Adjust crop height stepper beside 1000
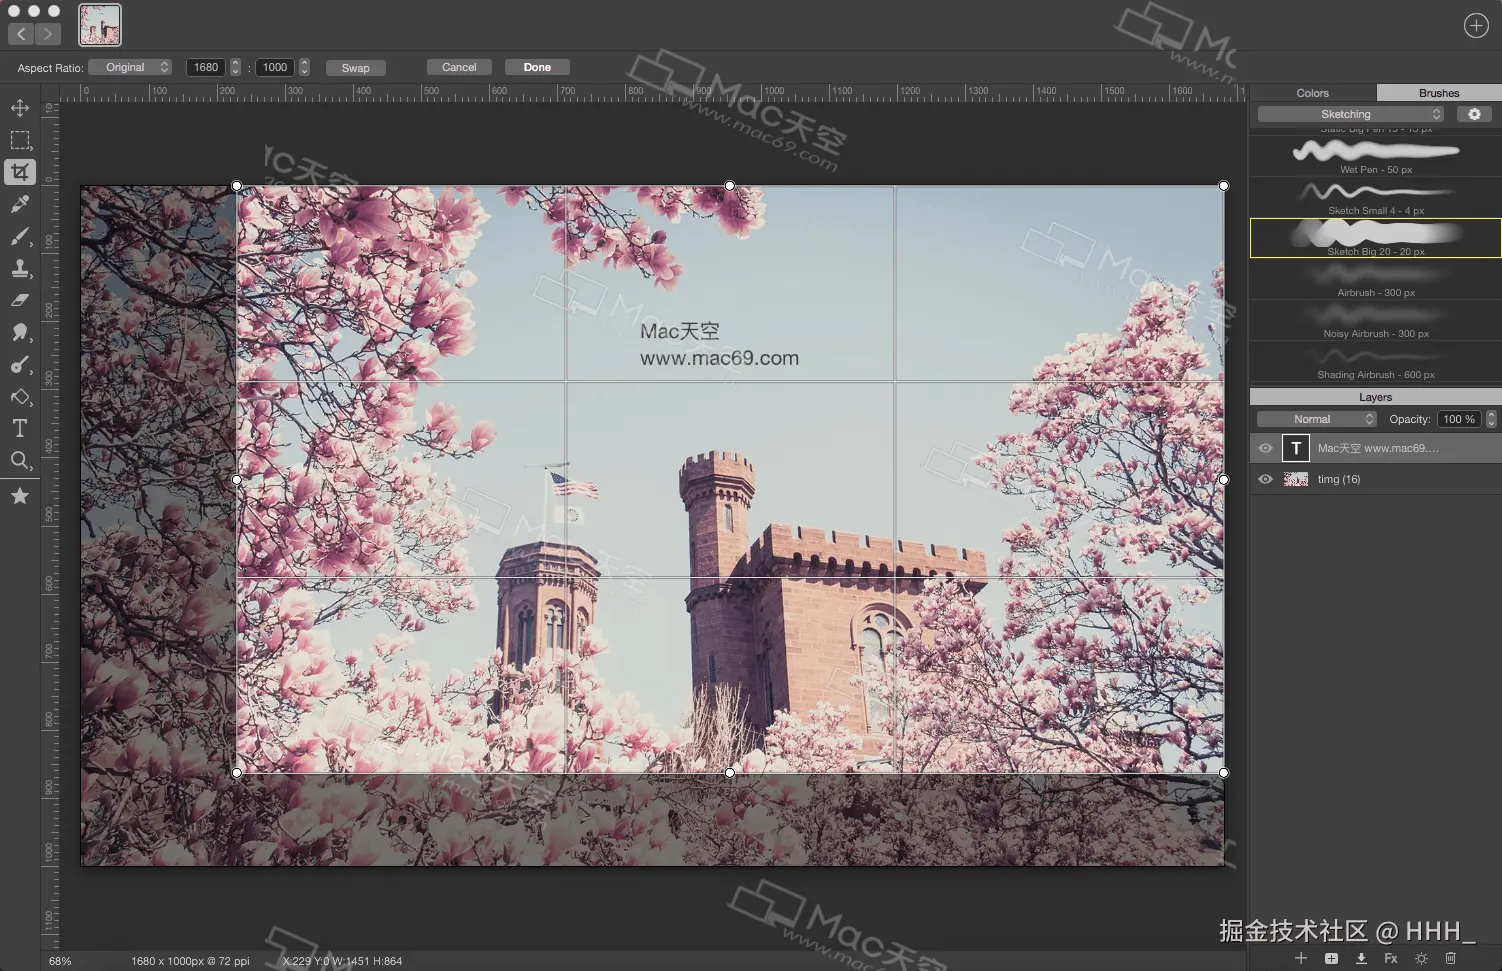1502x971 pixels. pos(304,67)
